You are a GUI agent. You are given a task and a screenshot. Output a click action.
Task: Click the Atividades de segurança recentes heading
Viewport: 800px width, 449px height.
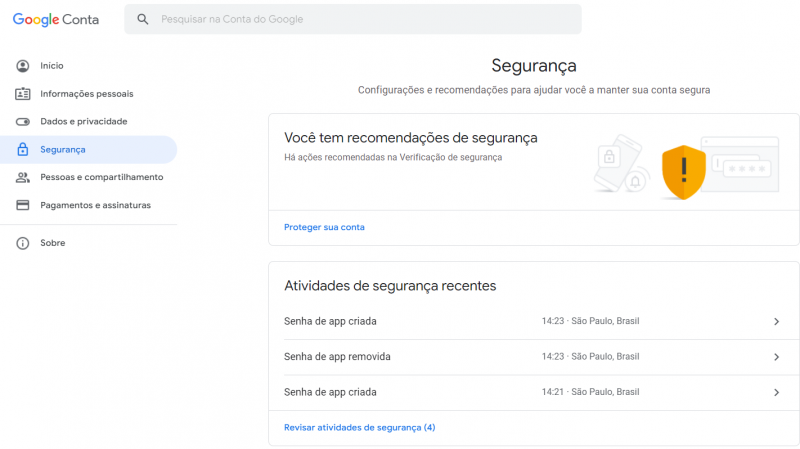(390, 286)
